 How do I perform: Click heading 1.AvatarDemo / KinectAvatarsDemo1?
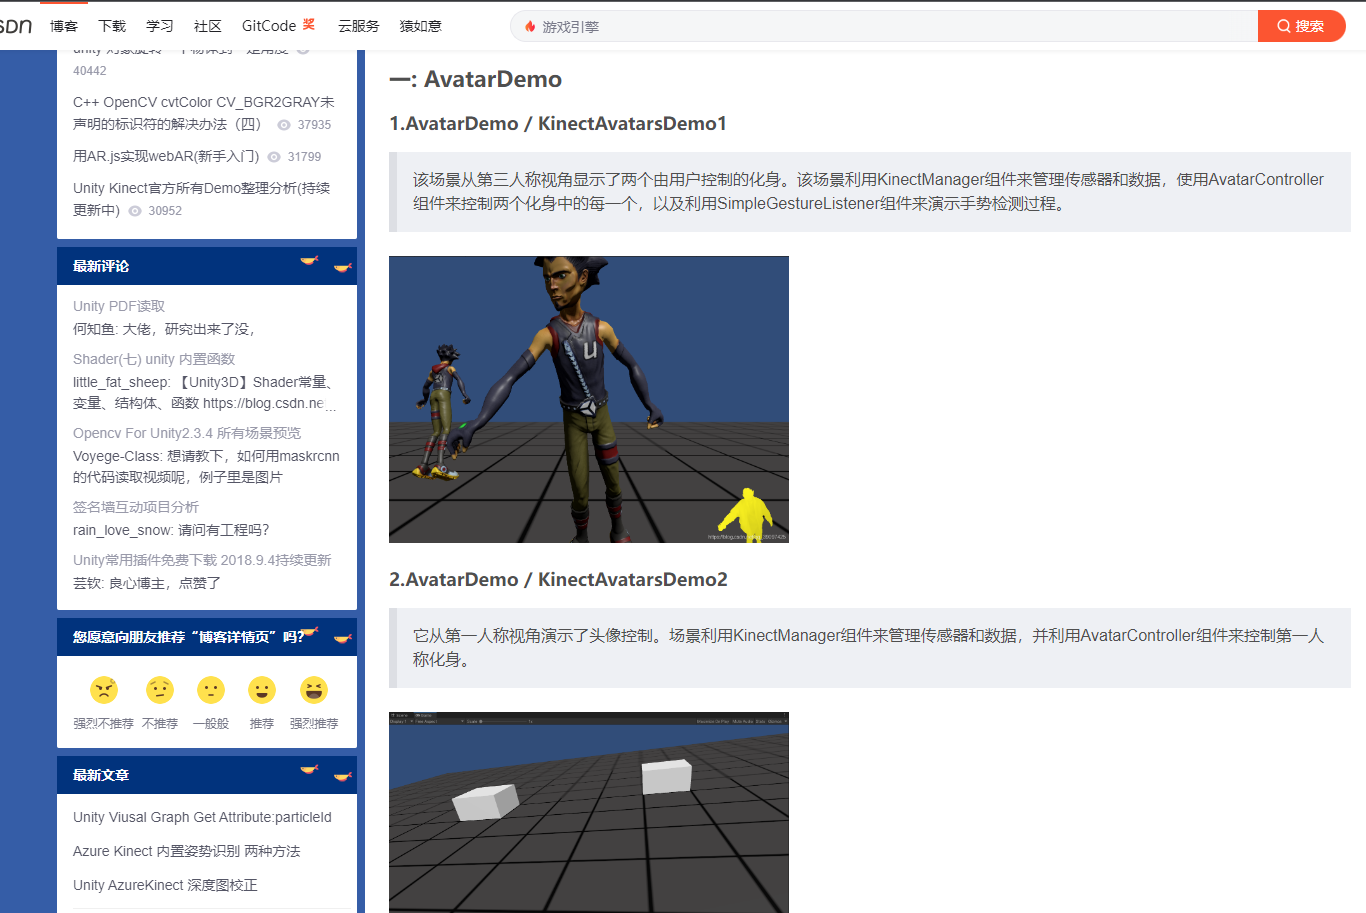558,123
